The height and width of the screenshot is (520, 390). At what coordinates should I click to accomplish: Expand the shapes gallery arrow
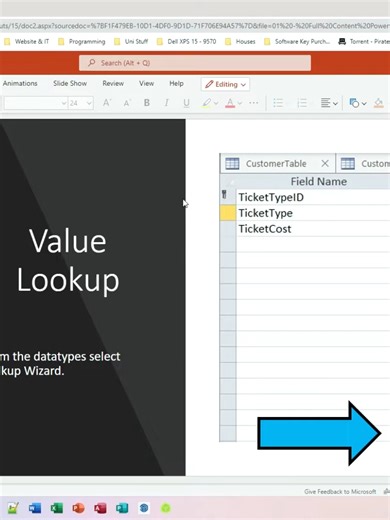(x=364, y=104)
